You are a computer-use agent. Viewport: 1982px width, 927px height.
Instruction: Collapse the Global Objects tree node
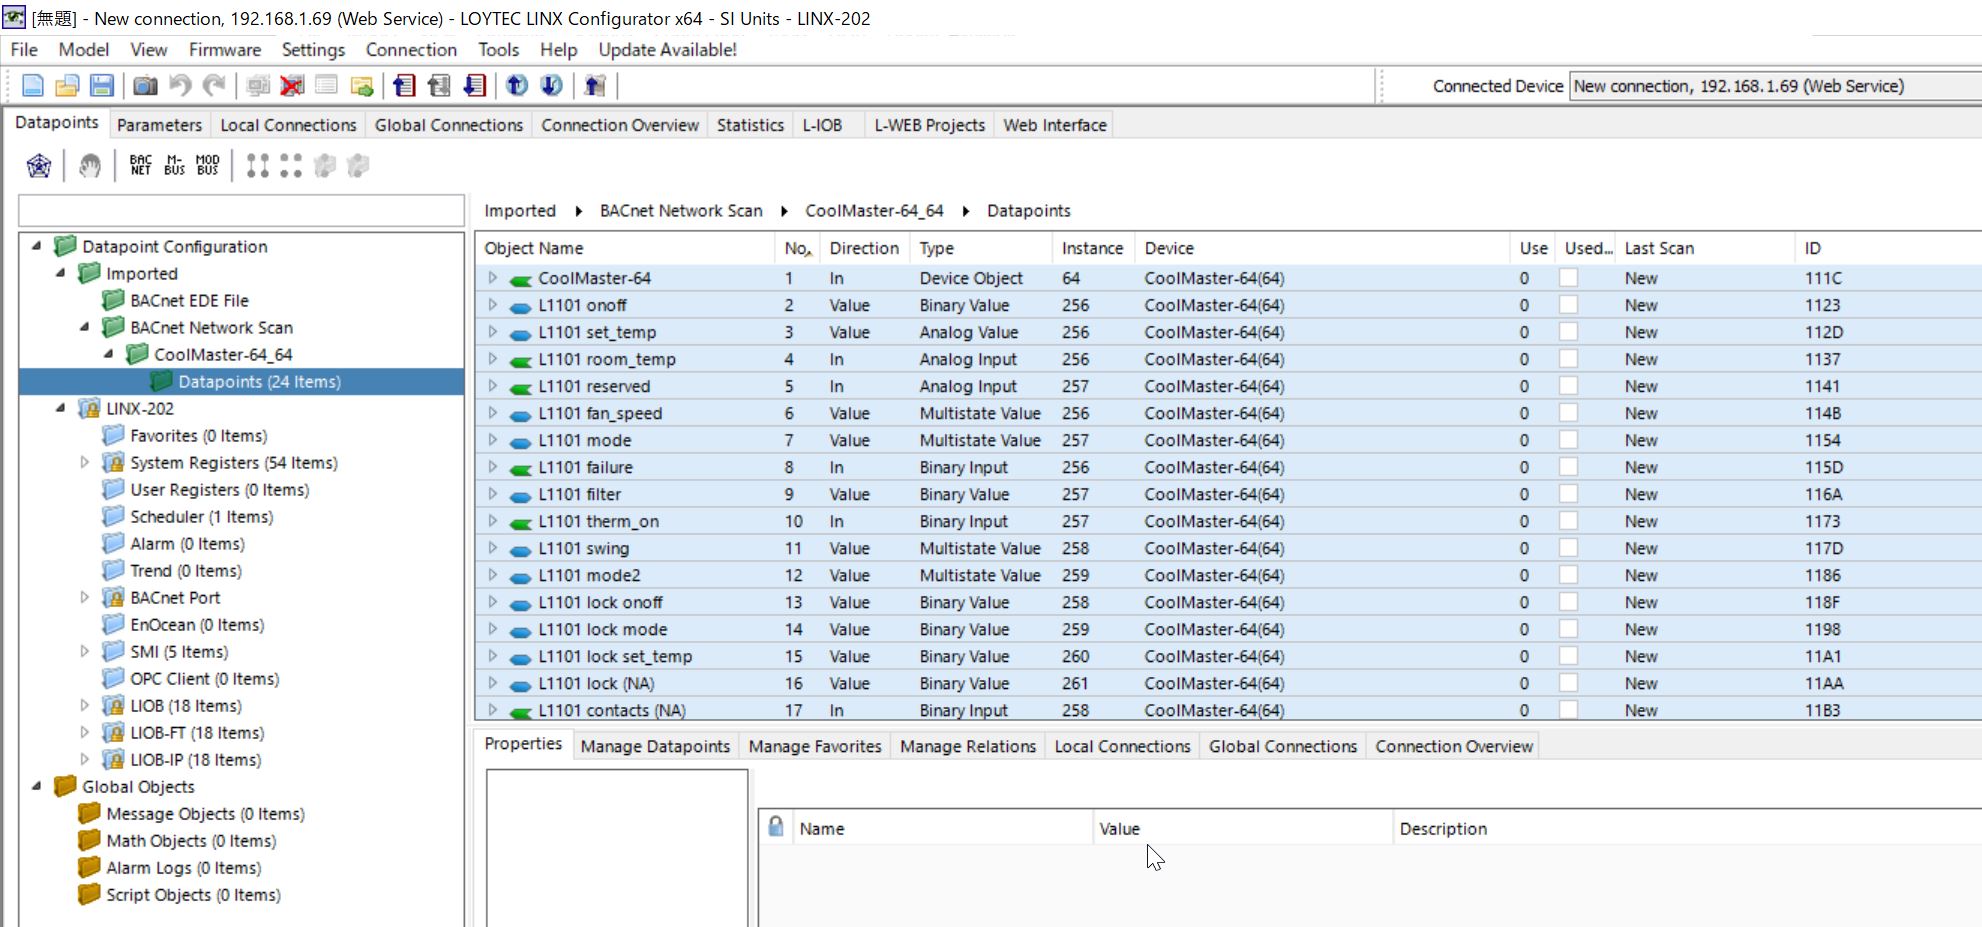(37, 787)
